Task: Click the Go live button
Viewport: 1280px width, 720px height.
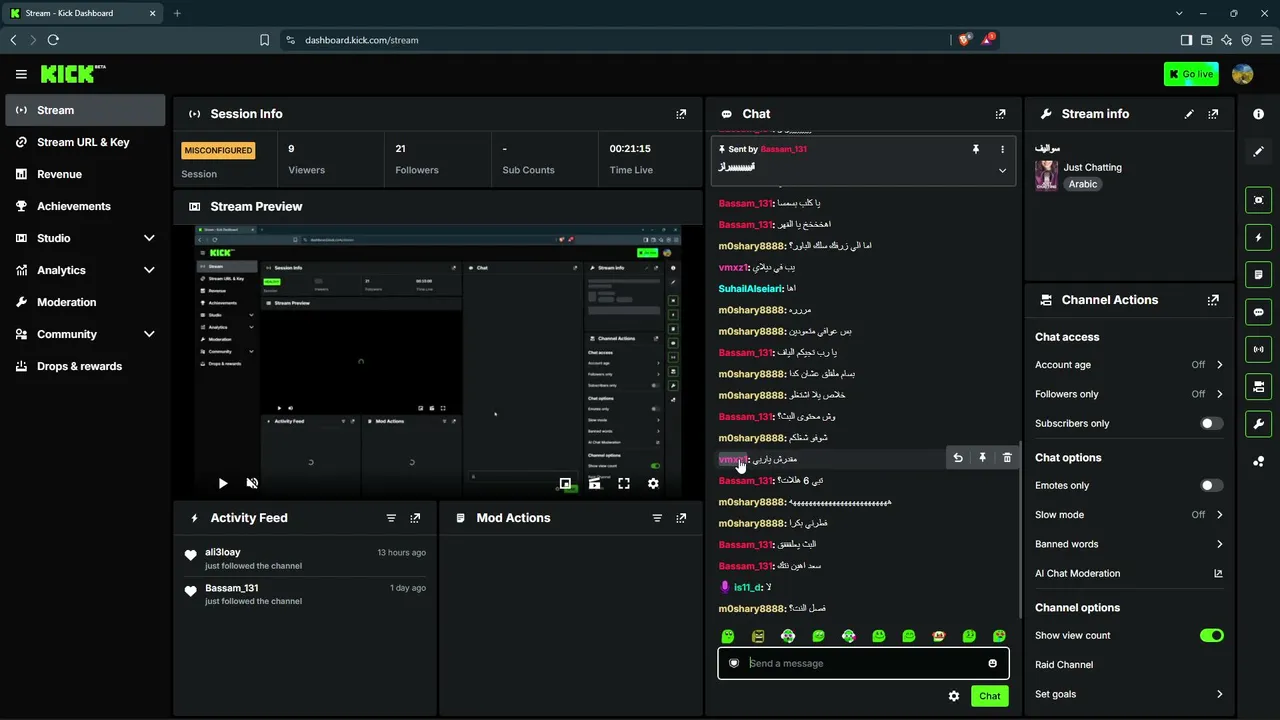Action: point(1191,74)
